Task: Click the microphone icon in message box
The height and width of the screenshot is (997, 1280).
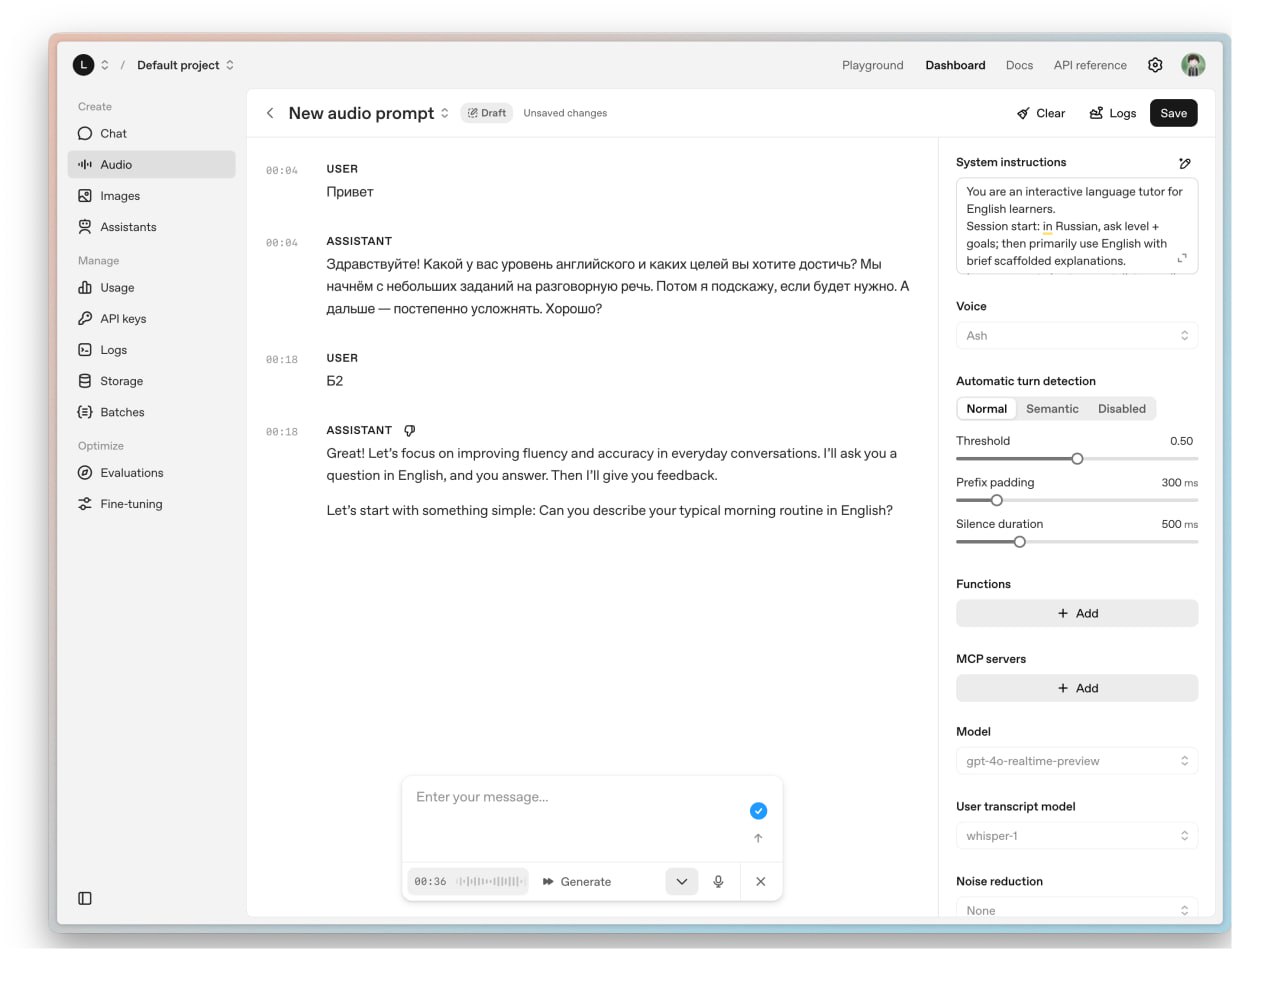Action: 718,881
